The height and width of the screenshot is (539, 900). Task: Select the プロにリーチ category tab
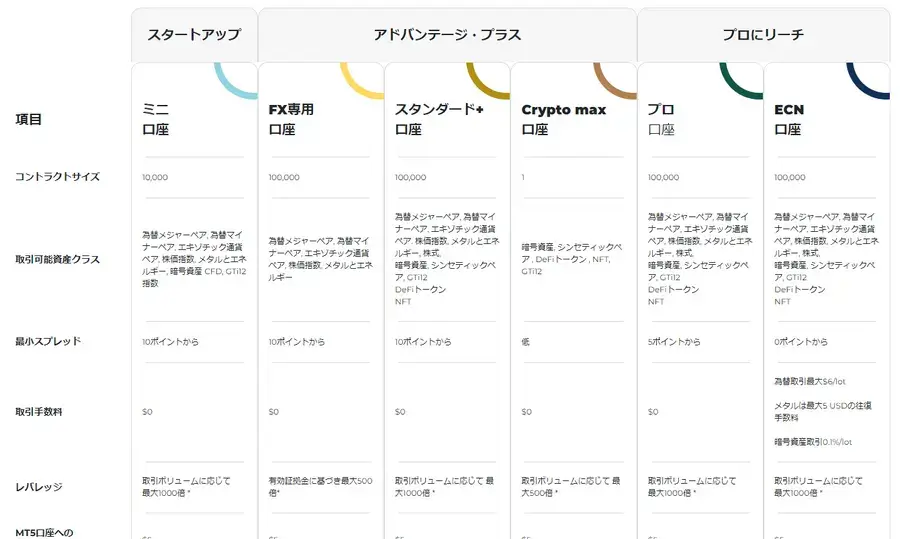click(763, 34)
